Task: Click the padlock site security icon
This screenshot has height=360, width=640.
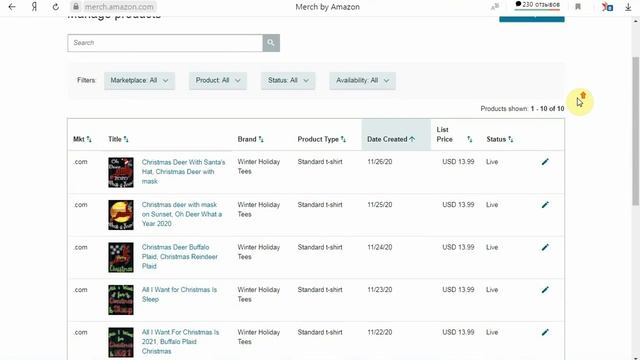Action: (76, 7)
